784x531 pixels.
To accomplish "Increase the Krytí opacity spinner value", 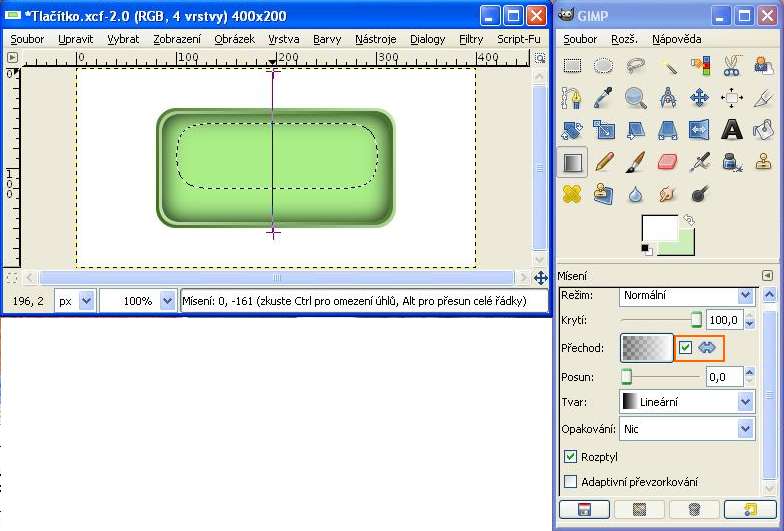I will coord(749,316).
